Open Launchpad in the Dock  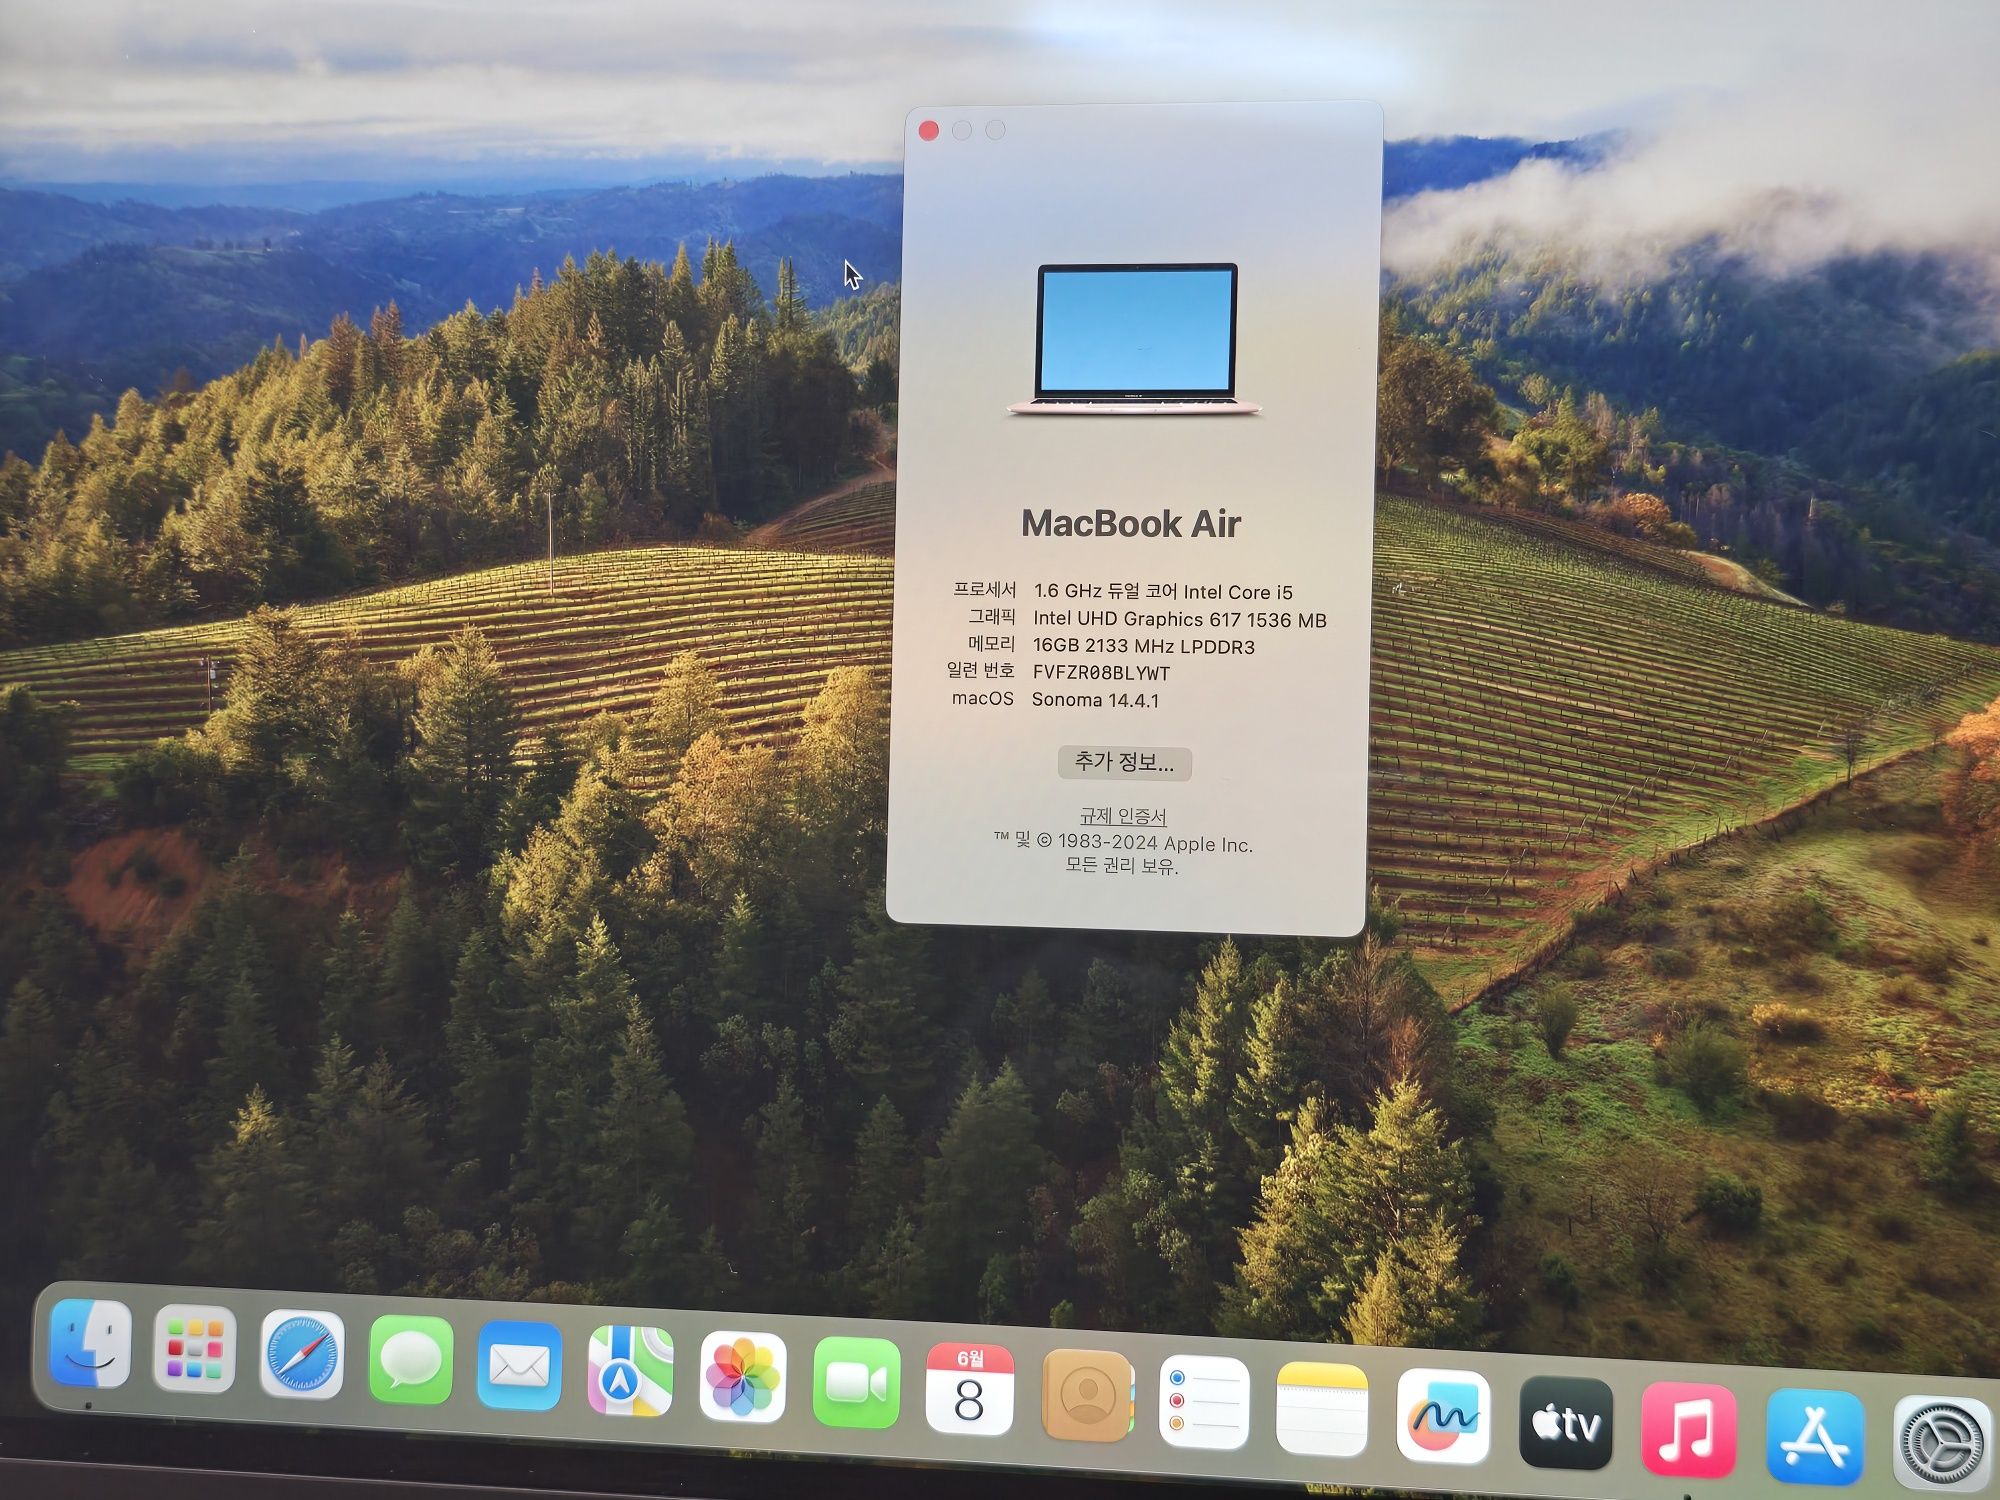click(195, 1349)
